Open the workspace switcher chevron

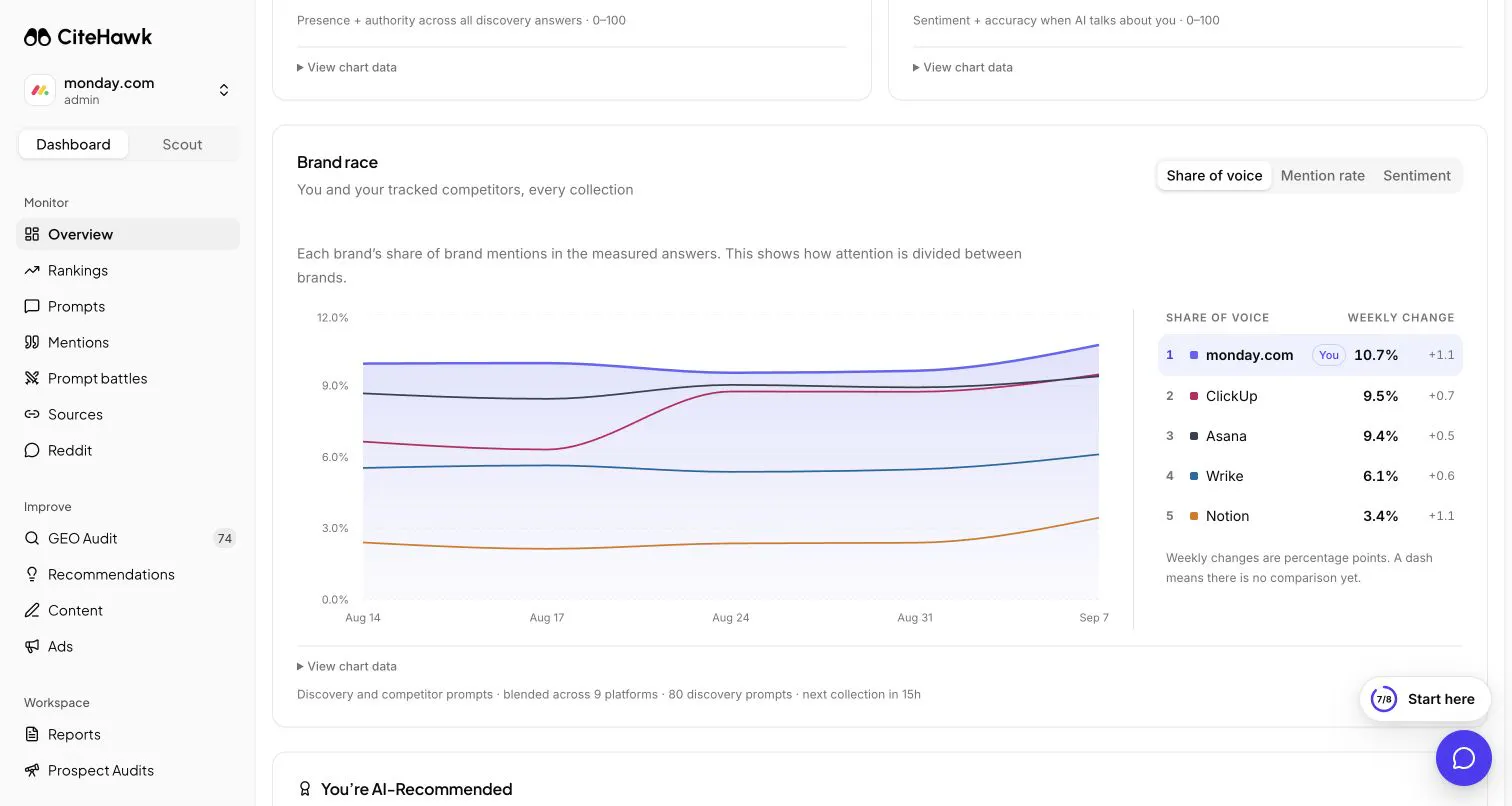pos(224,90)
